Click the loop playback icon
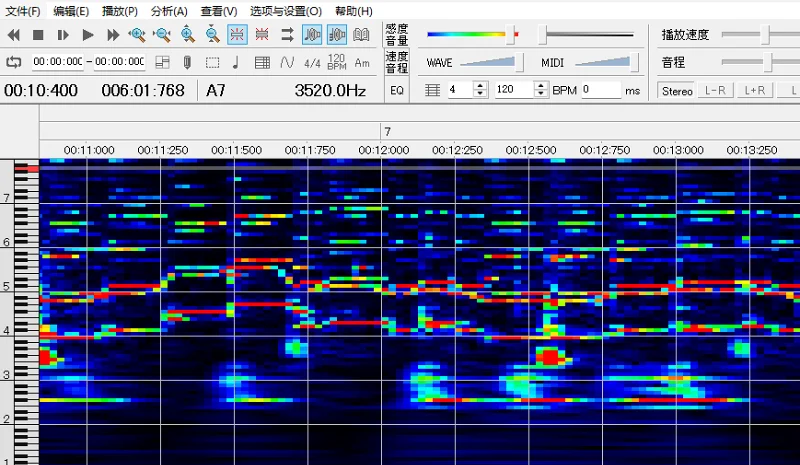 pyautogui.click(x=14, y=62)
